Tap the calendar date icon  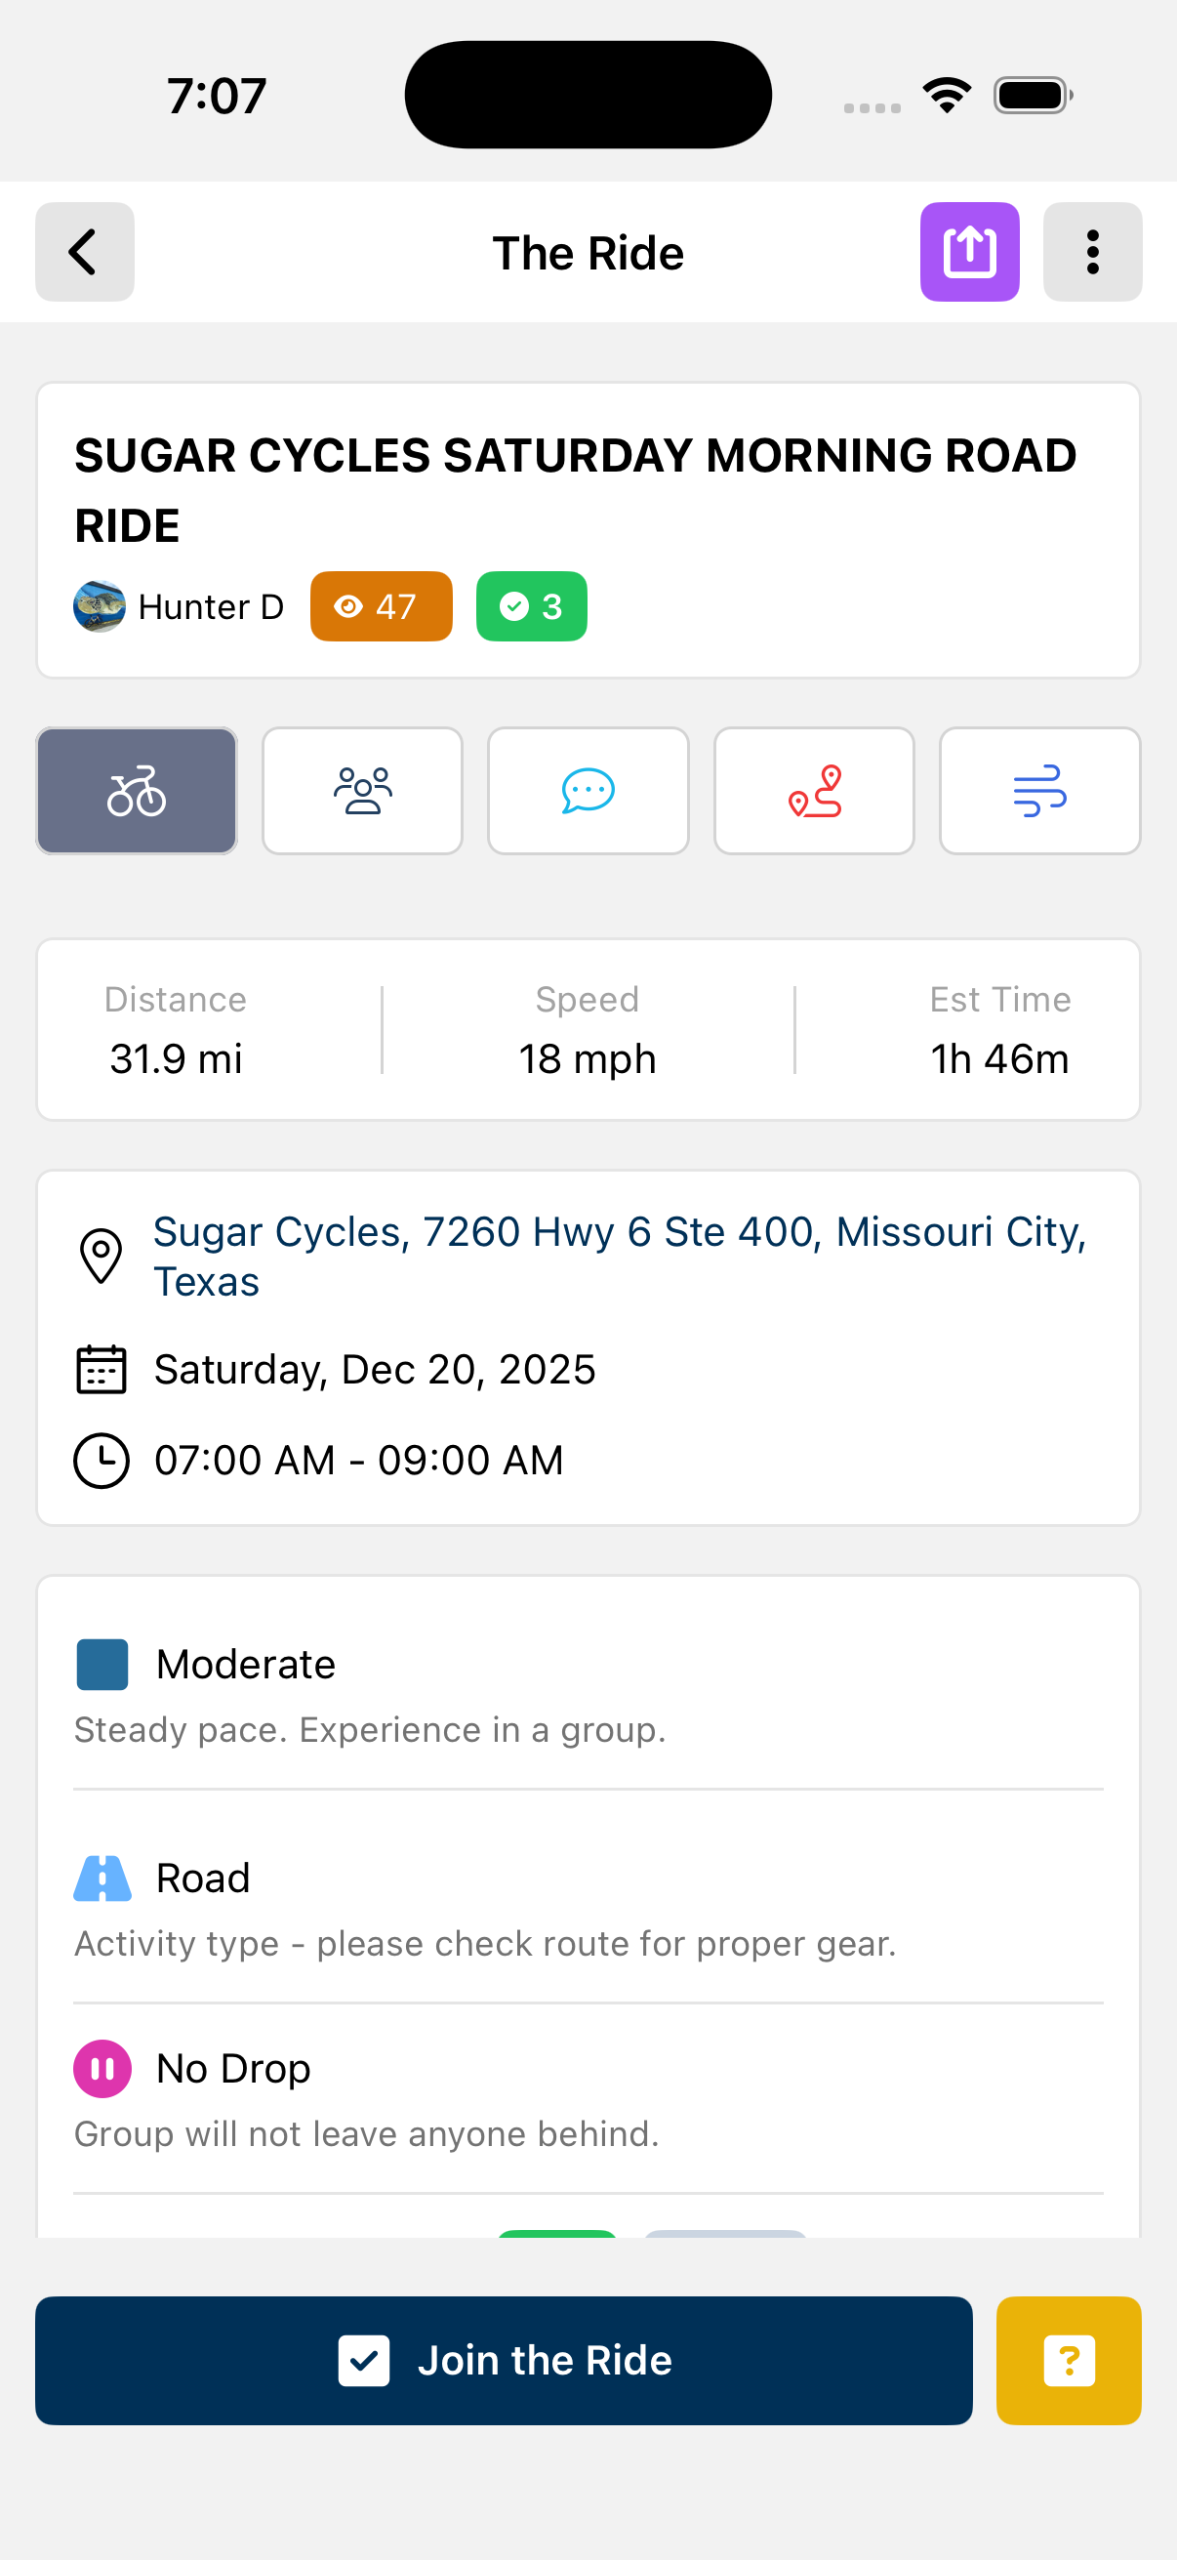click(x=101, y=1370)
